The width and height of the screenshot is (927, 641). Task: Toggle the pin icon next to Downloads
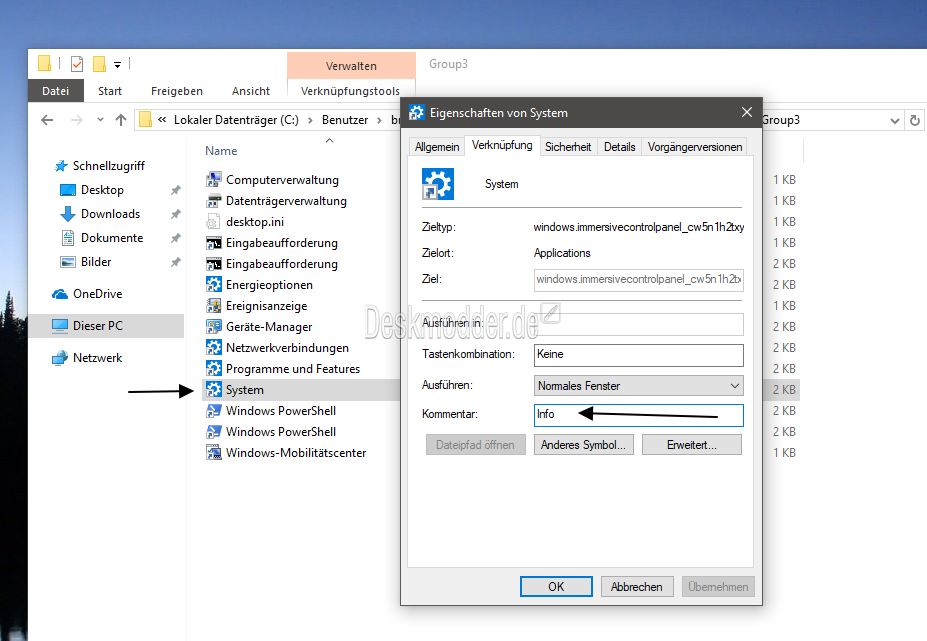click(x=176, y=214)
